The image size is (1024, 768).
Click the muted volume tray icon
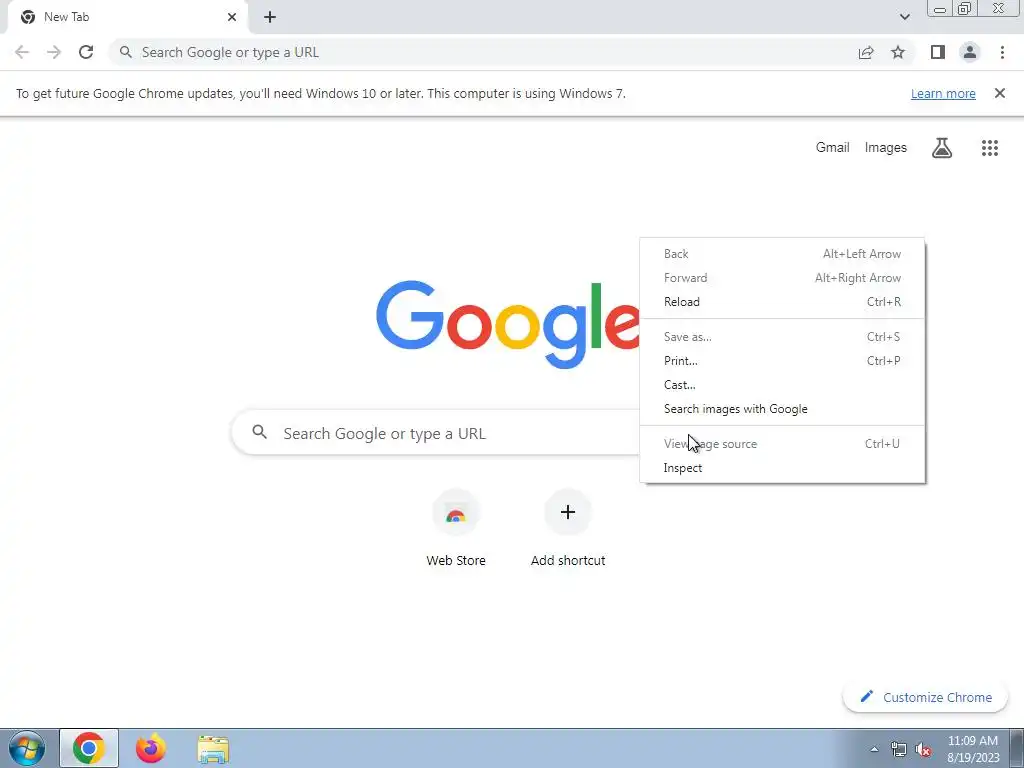[923, 749]
